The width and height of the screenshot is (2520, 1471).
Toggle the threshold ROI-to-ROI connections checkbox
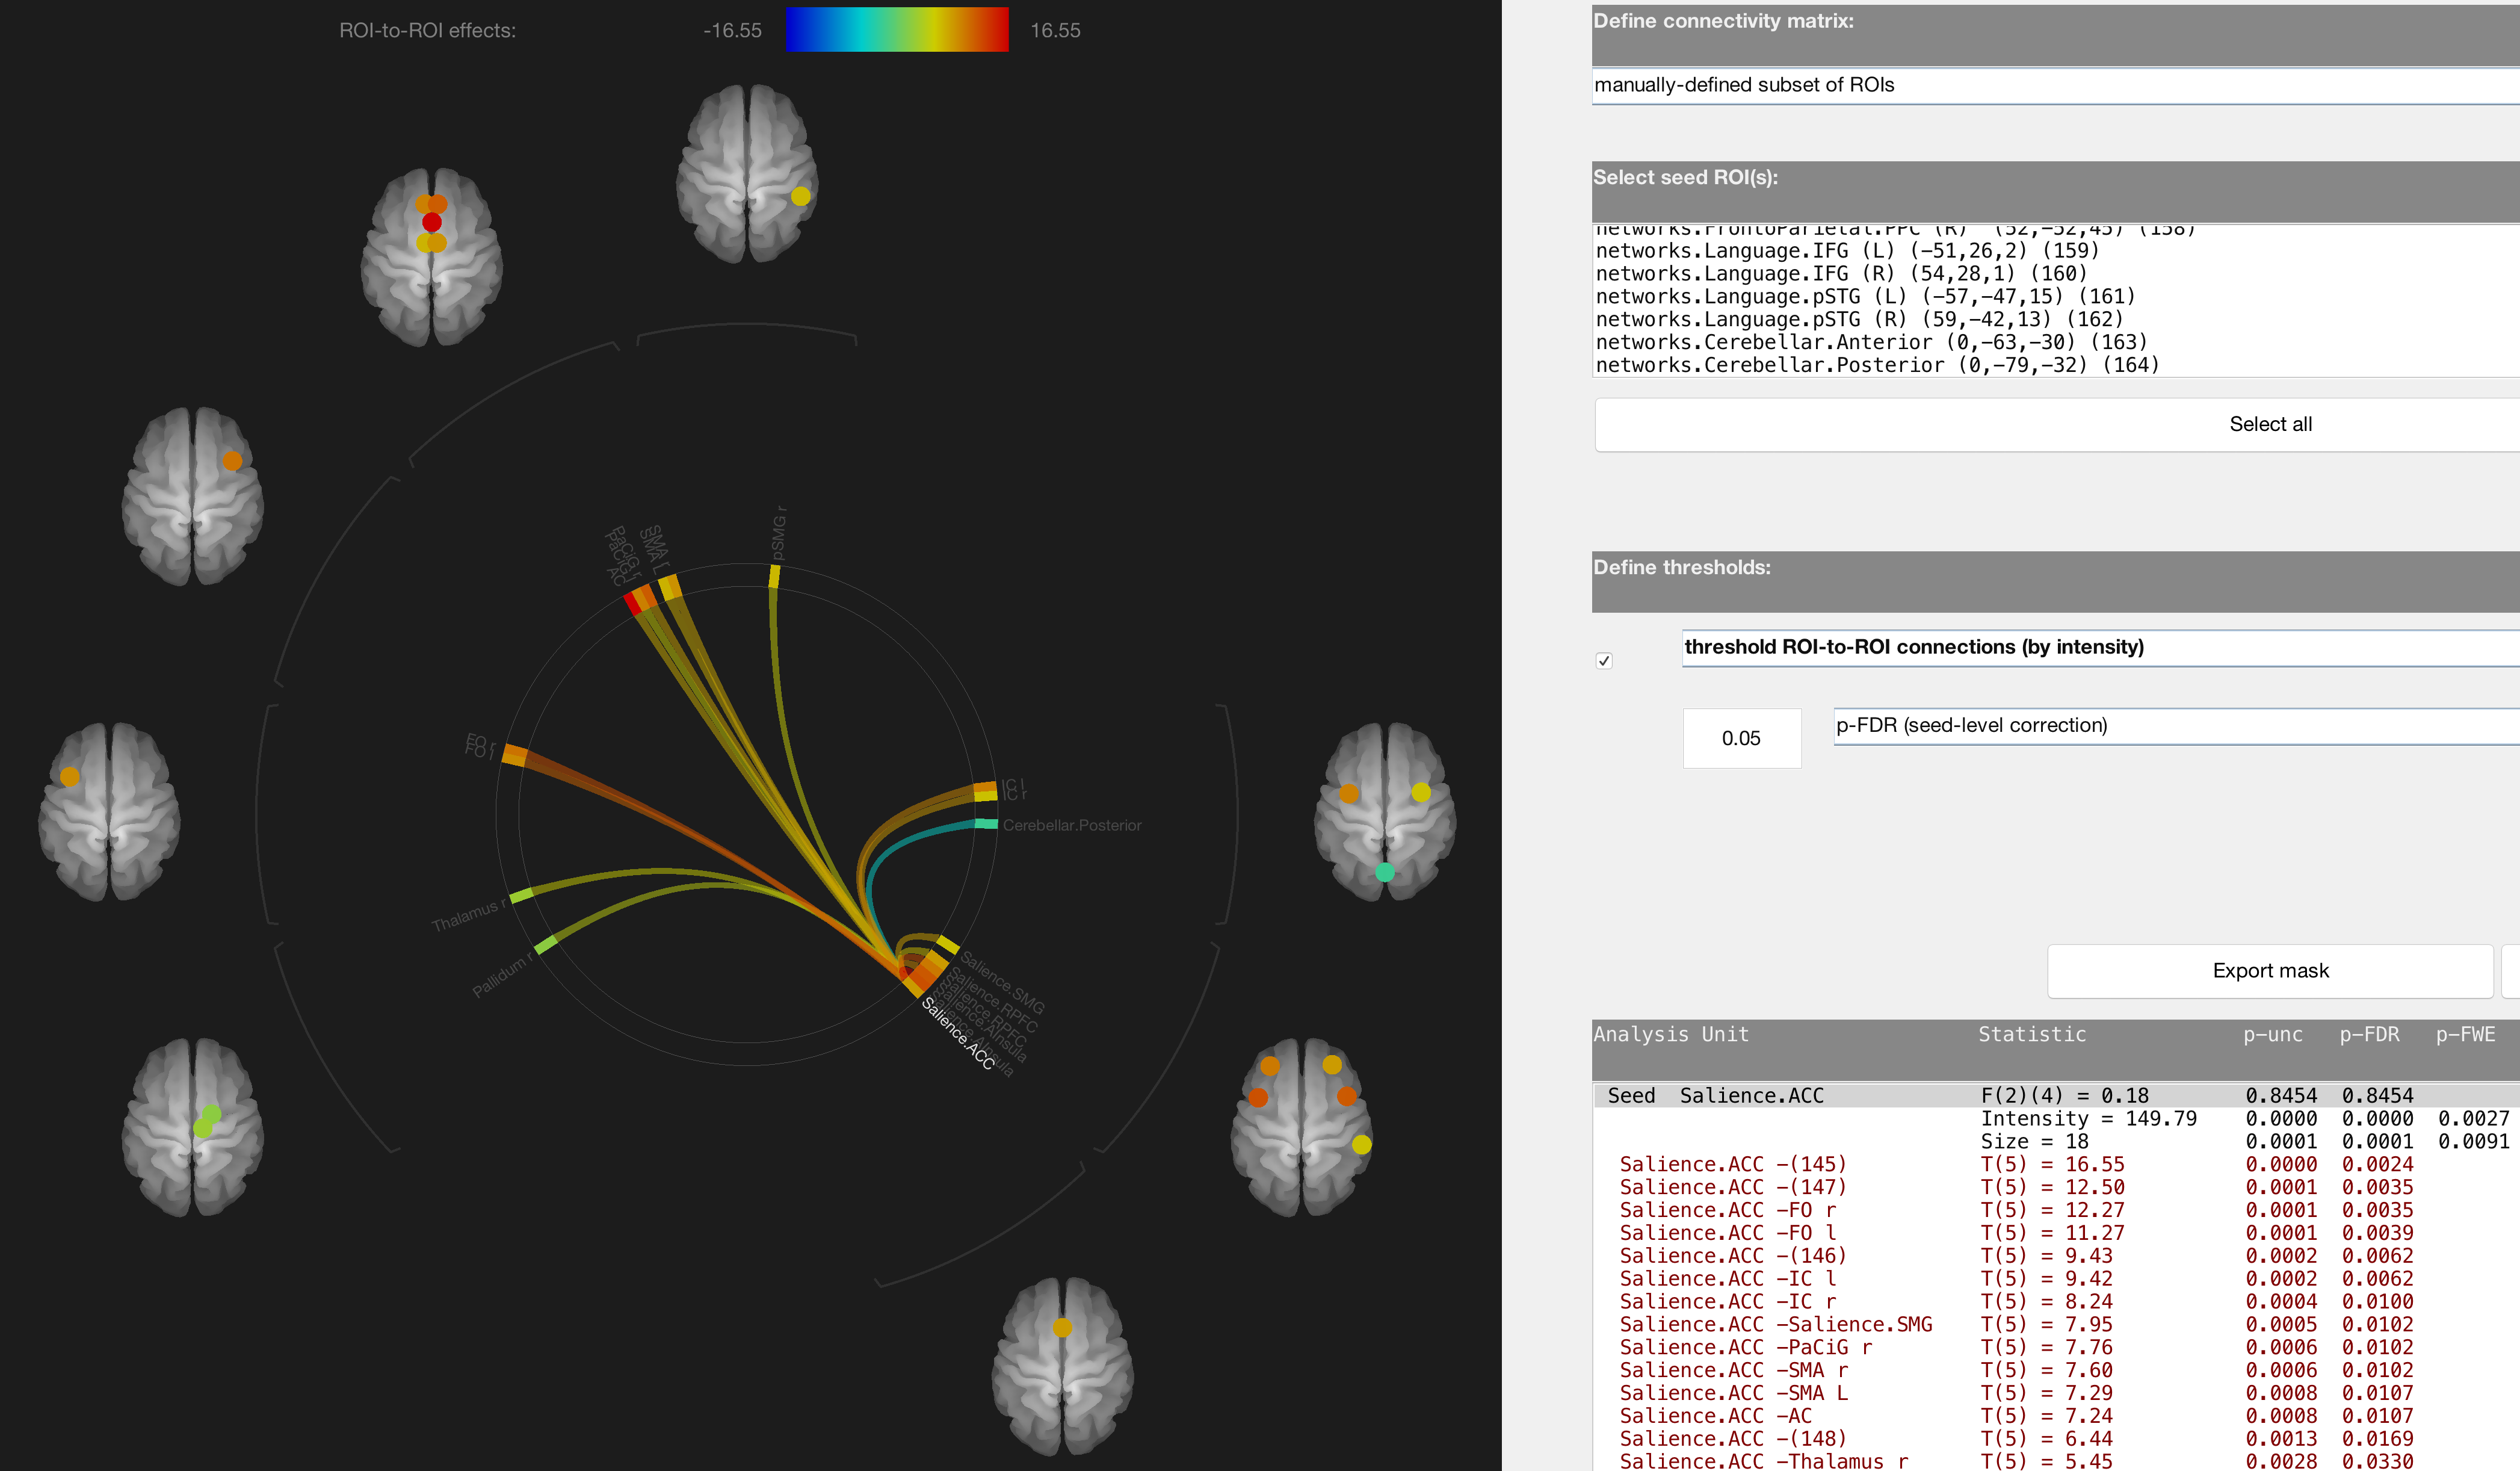(1604, 661)
